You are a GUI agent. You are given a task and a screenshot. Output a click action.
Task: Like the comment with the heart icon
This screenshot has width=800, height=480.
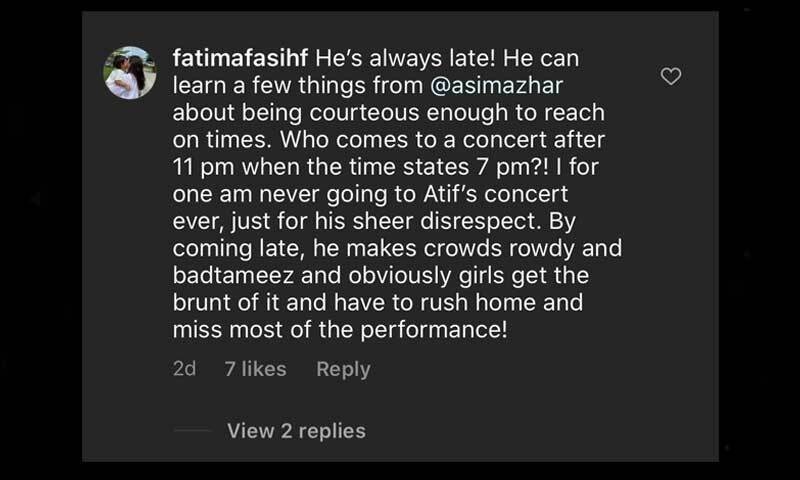tap(672, 76)
